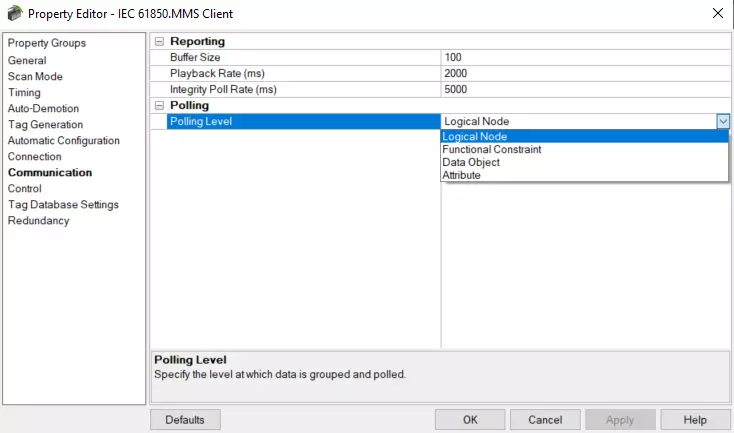The width and height of the screenshot is (734, 433).
Task: Edit the Integrity Poll Rate value 5000
Action: pyautogui.click(x=585, y=89)
